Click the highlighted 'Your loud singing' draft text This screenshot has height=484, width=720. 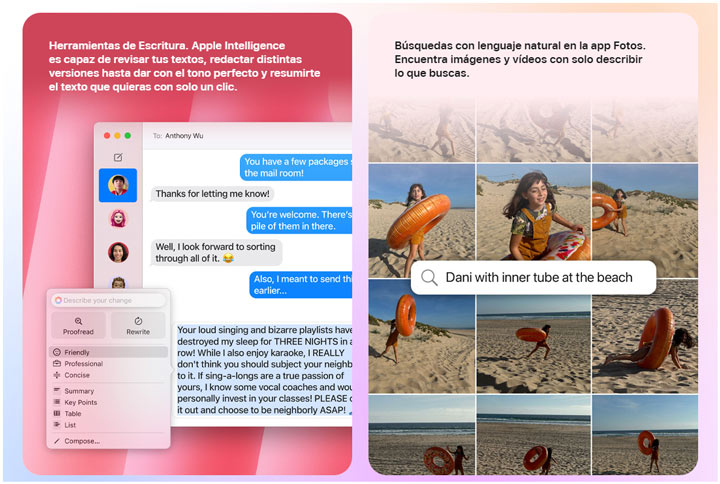[264, 370]
